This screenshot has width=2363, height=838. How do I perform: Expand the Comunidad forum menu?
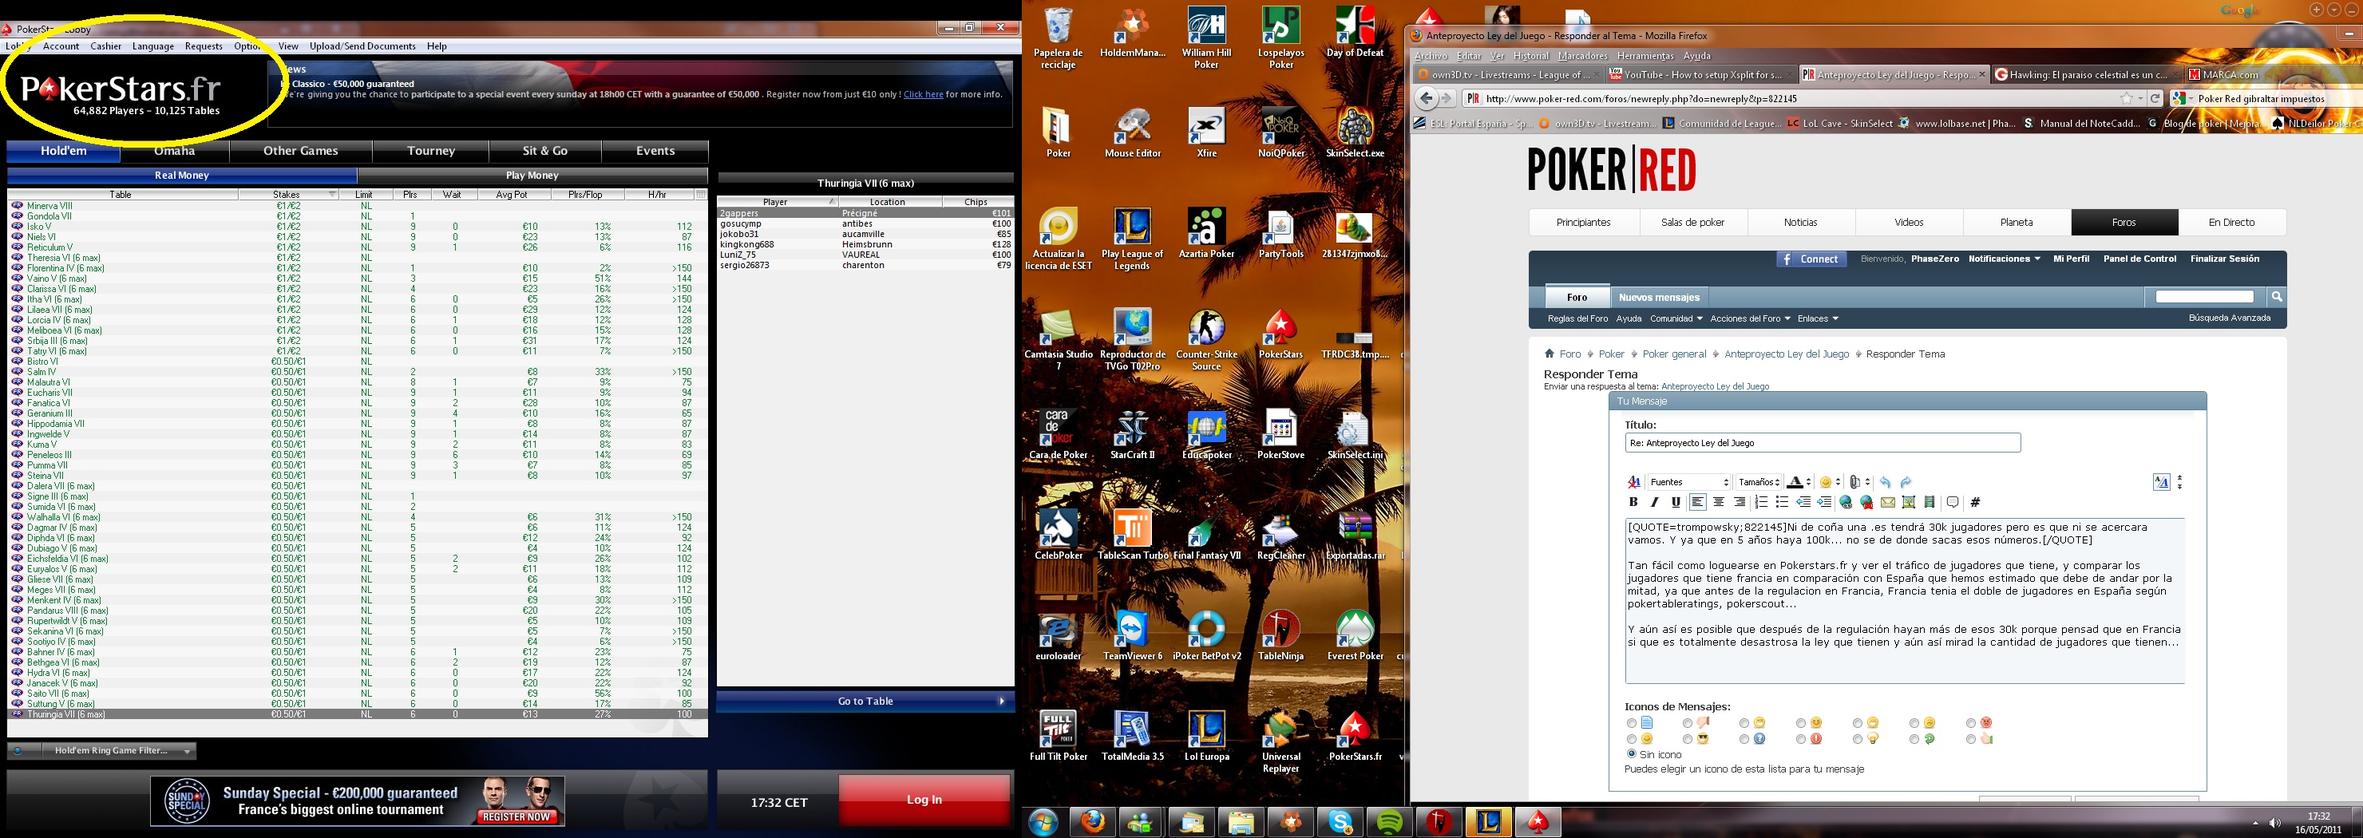pos(1675,318)
